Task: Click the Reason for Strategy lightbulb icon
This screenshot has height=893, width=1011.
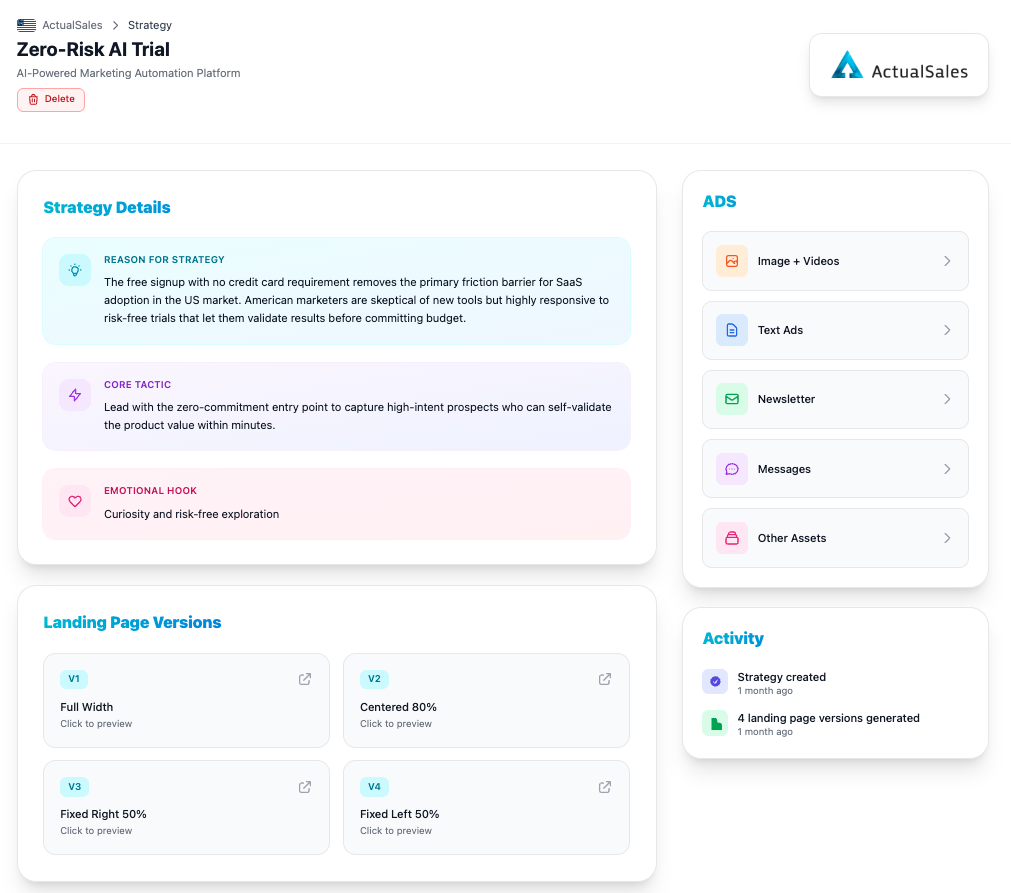Action: click(x=75, y=270)
